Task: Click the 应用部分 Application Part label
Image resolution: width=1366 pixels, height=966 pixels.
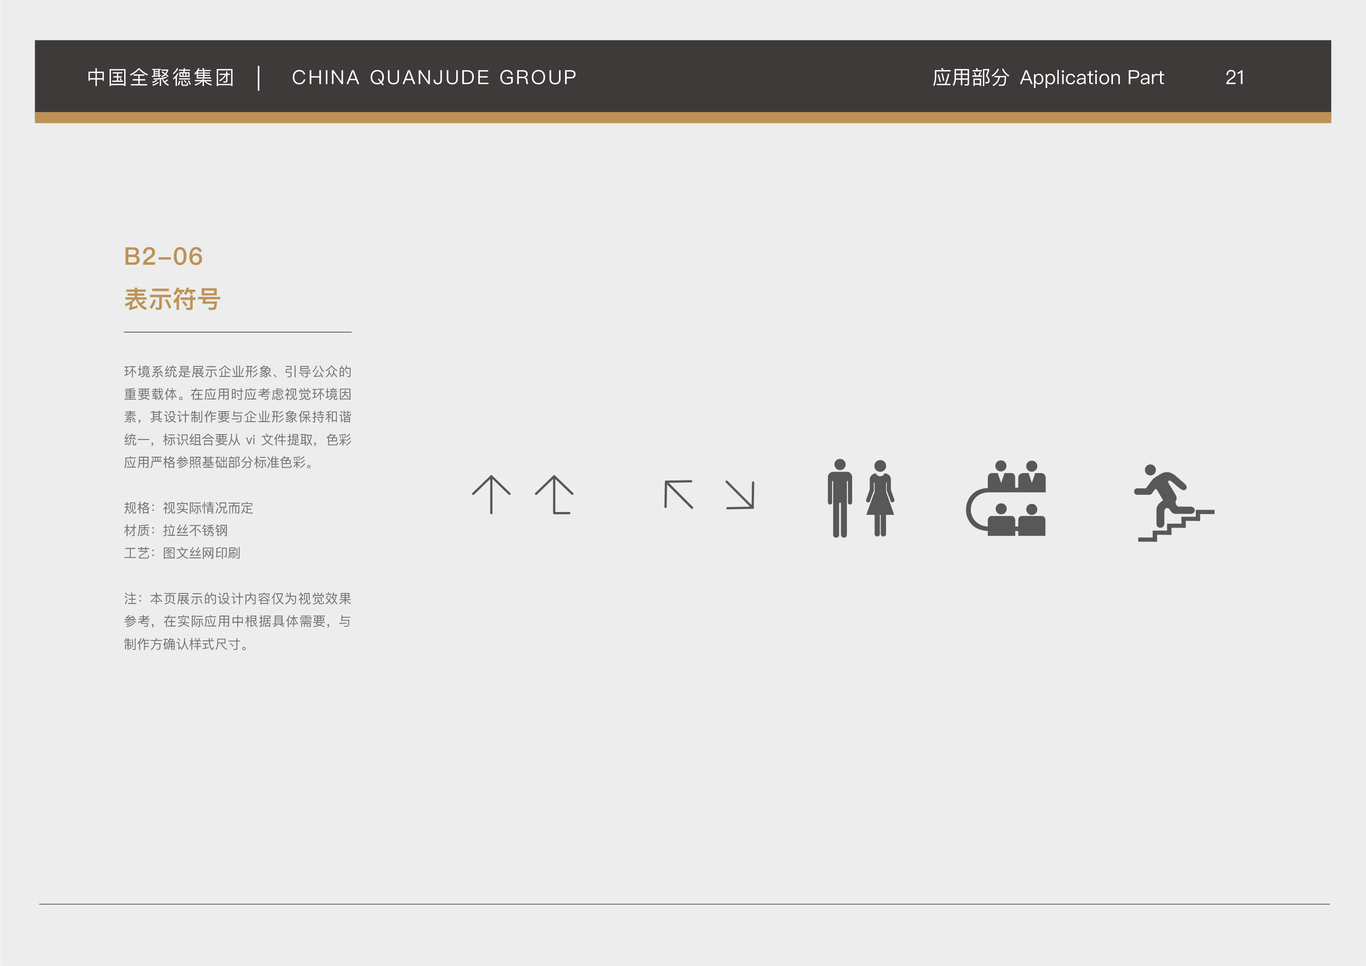Action: click(1048, 77)
